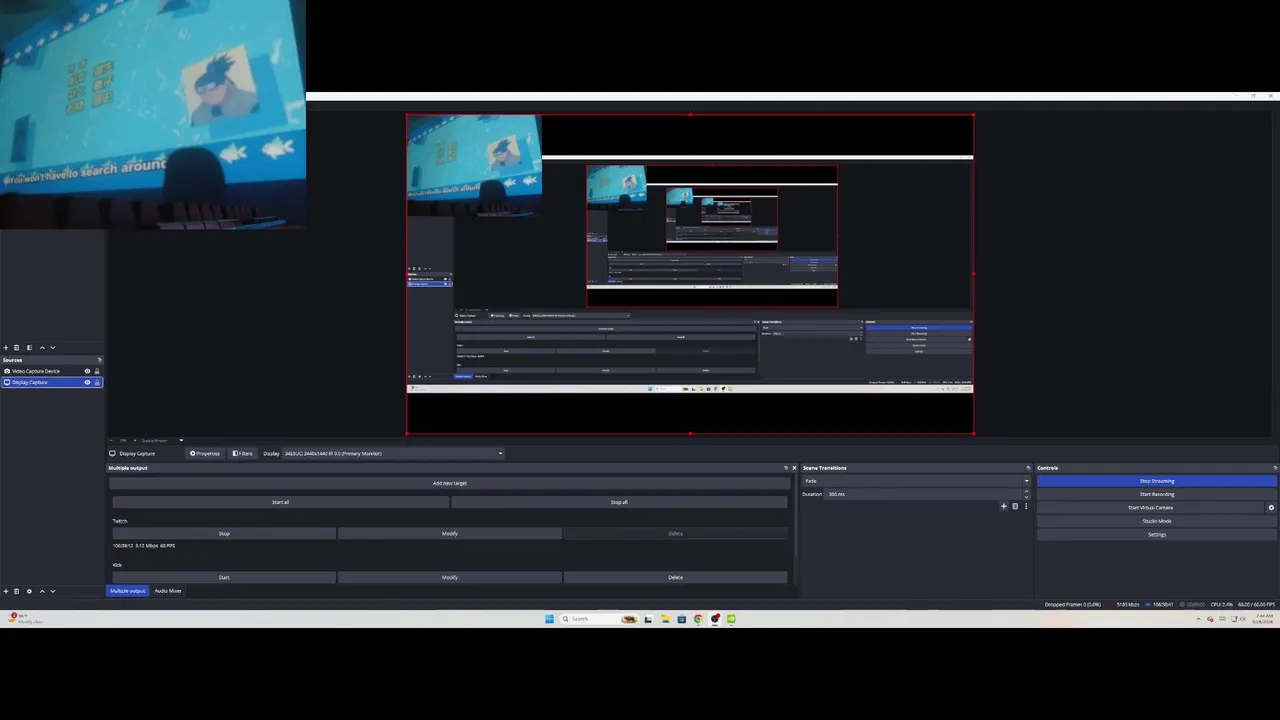The image size is (1280, 720).
Task: Open virtual camera settings gear icon
Action: click(1271, 508)
